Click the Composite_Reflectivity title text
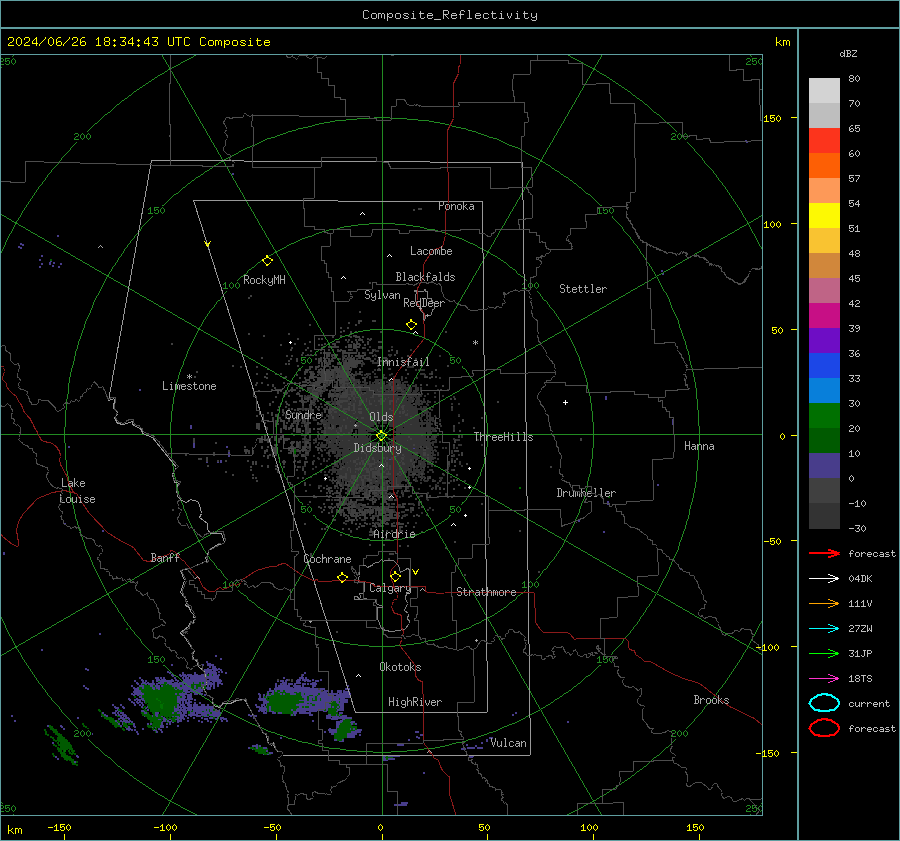Screen dimensions: 900x841 pos(450,15)
